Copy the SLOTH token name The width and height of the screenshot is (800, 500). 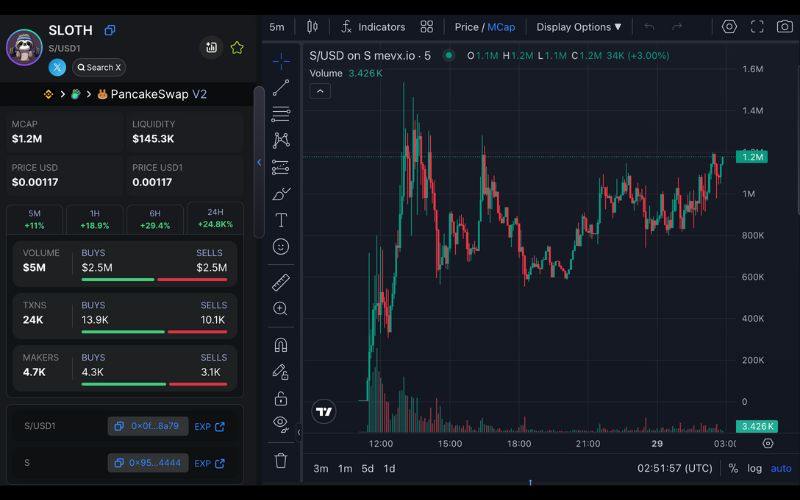pyautogui.click(x=110, y=30)
